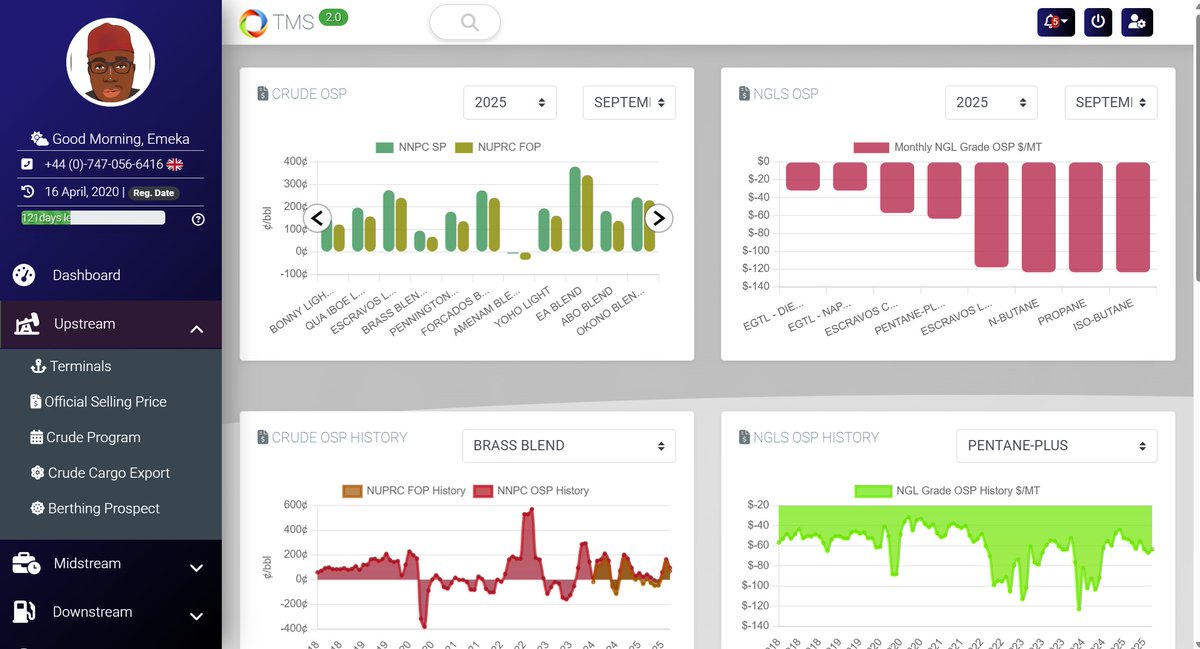This screenshot has width=1200, height=649.
Task: Open the NGLS OSP year dropdown
Action: (x=991, y=102)
